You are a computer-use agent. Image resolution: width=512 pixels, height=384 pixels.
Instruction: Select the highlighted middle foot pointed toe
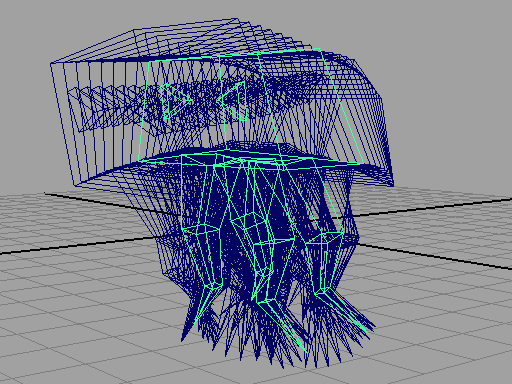pyautogui.click(x=304, y=349)
